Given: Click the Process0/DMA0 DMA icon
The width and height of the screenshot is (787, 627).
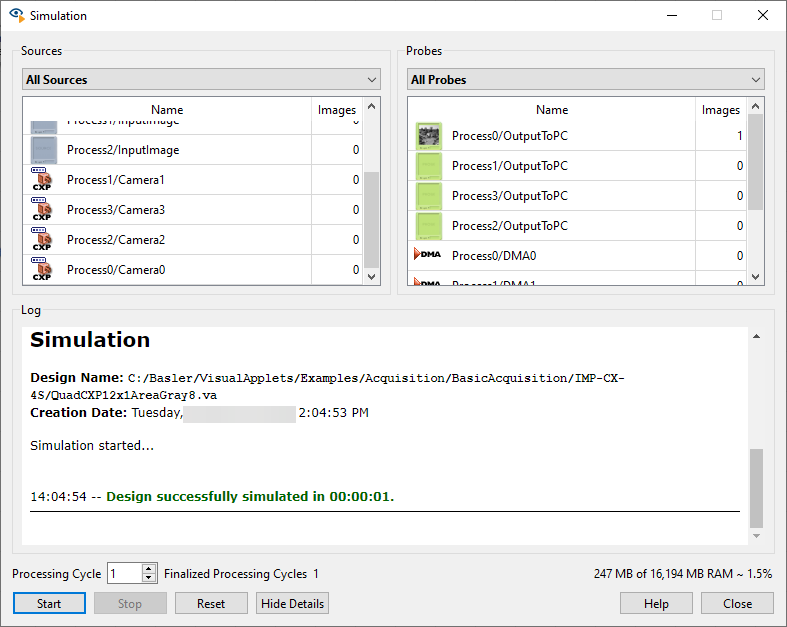Looking at the screenshot, I should tap(427, 256).
